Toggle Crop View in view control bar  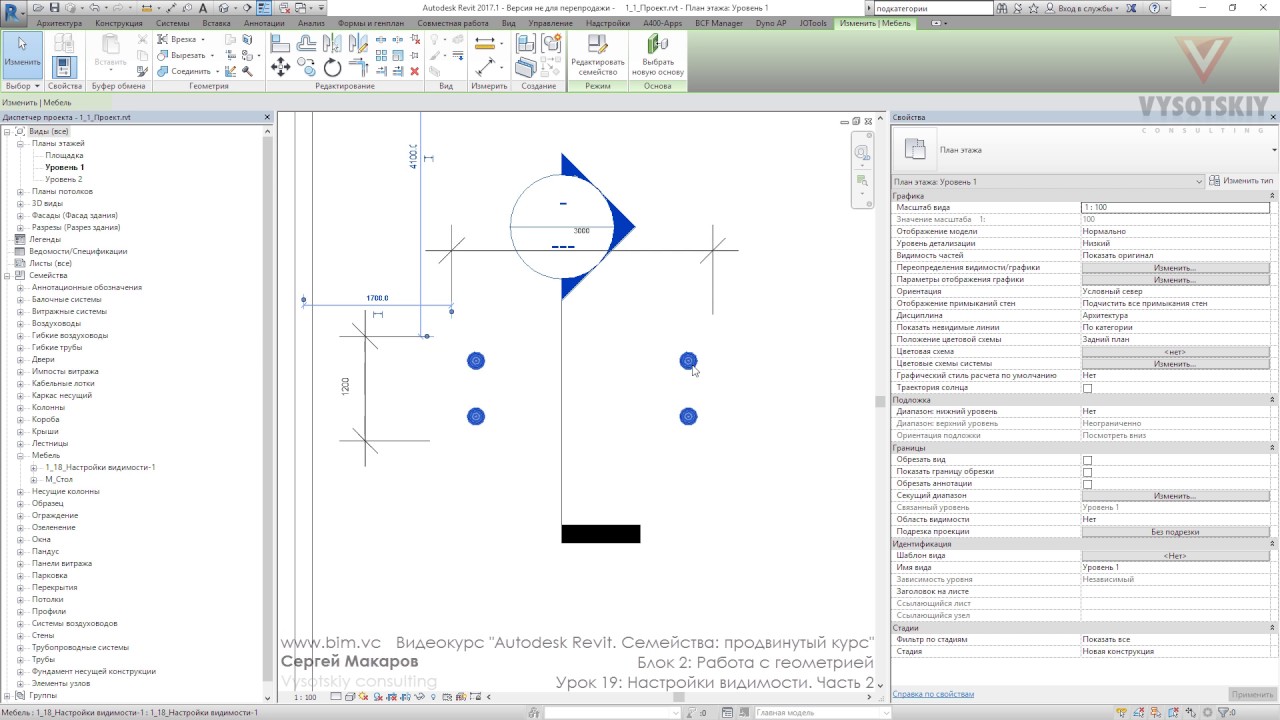tap(392, 697)
